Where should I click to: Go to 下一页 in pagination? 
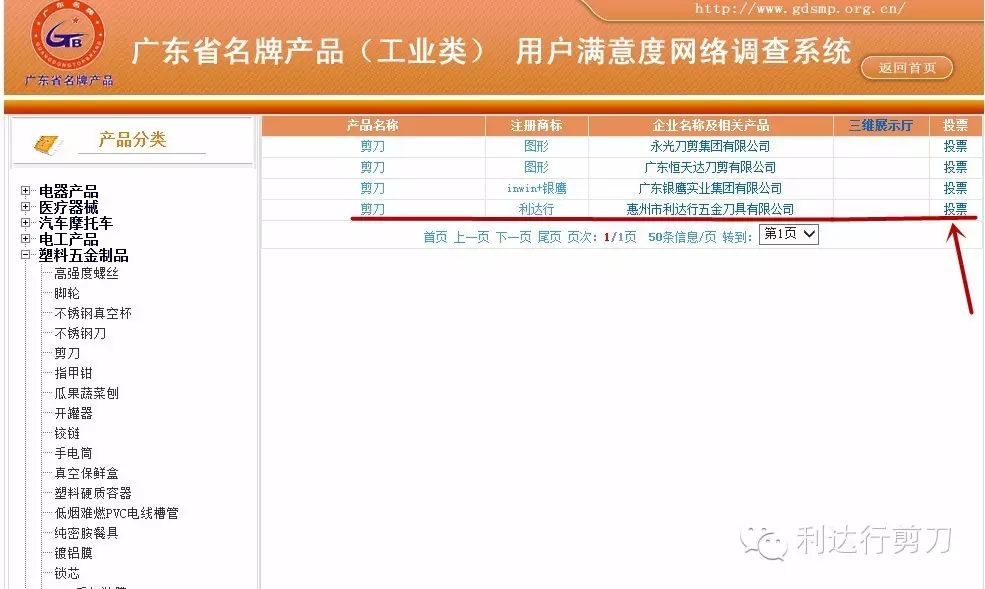[513, 237]
